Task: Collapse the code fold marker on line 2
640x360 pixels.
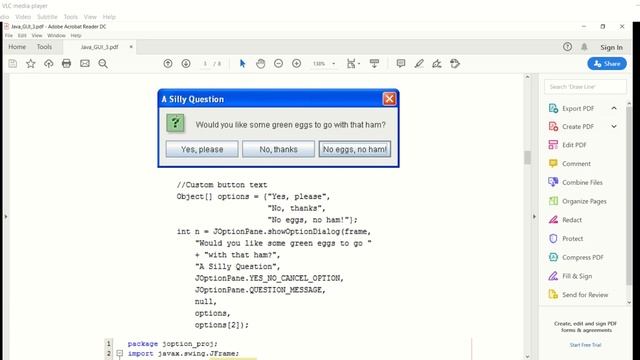Action: pos(119,353)
